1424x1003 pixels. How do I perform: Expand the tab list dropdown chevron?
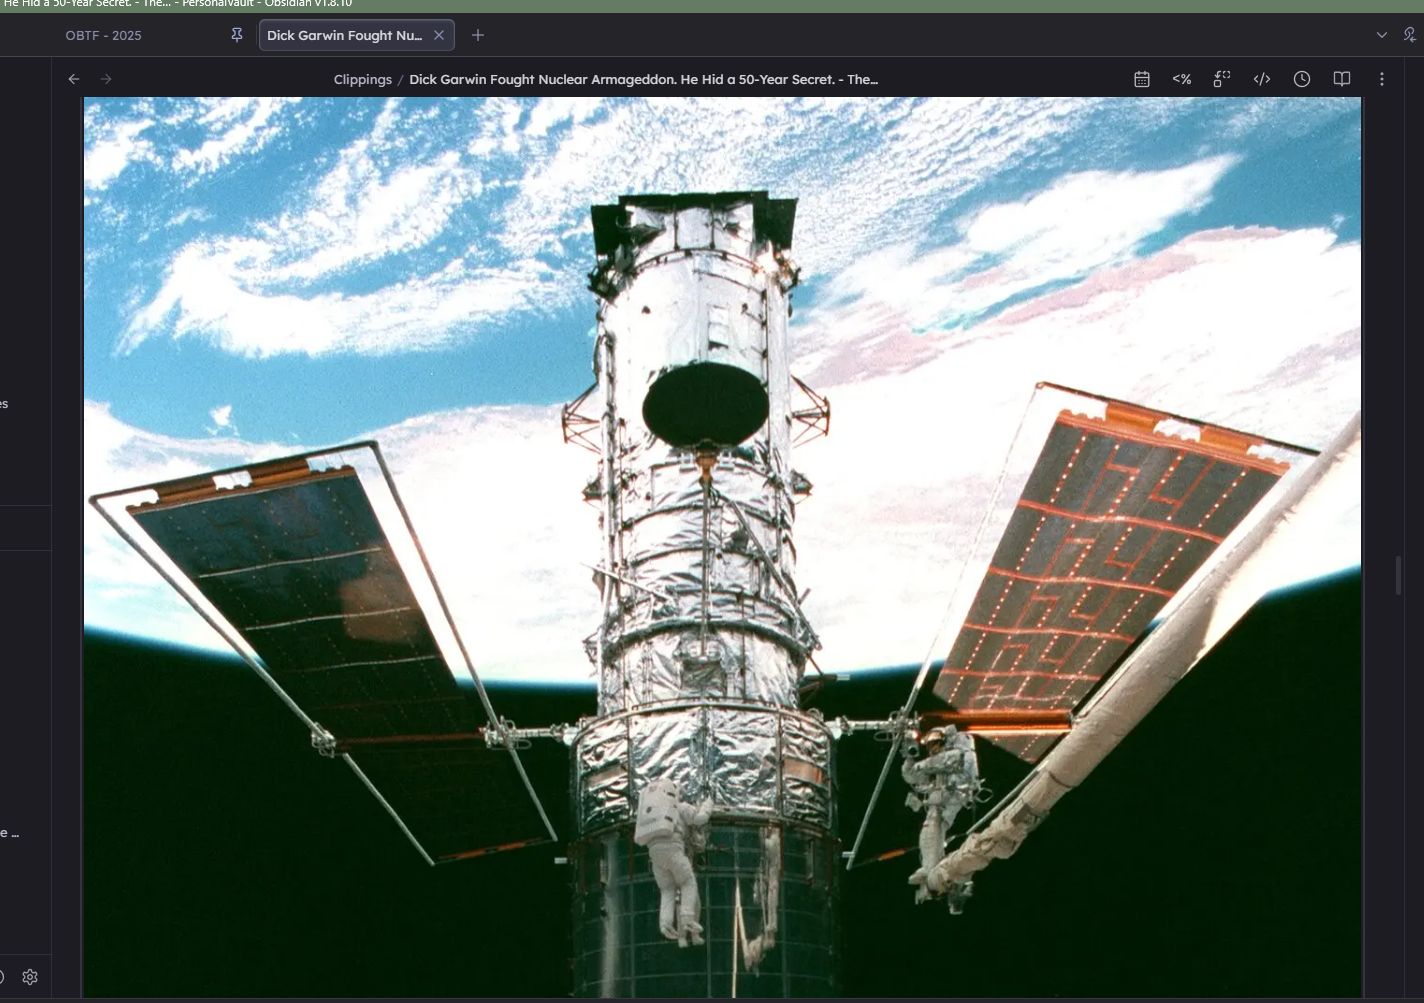click(1382, 35)
